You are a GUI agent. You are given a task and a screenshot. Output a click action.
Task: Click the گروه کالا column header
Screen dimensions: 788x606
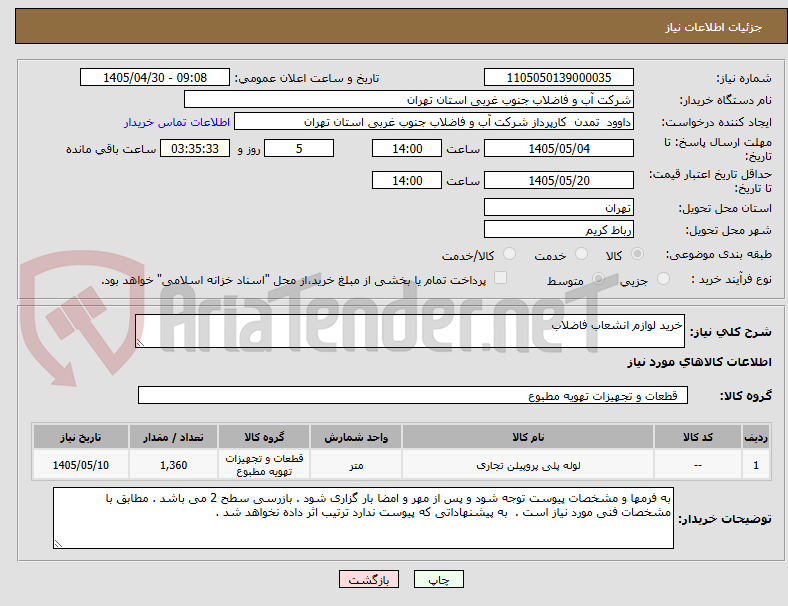(264, 437)
